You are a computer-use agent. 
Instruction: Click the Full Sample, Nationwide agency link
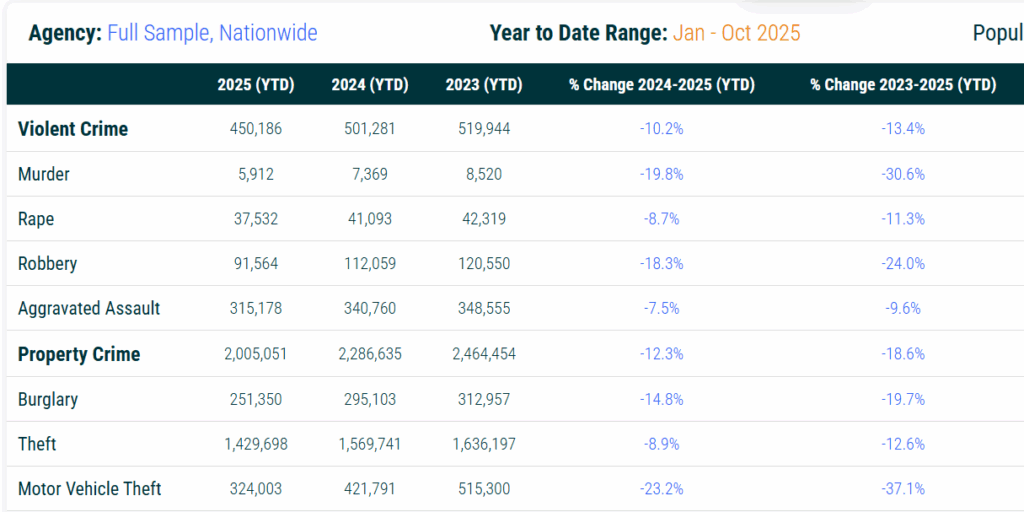[x=212, y=33]
